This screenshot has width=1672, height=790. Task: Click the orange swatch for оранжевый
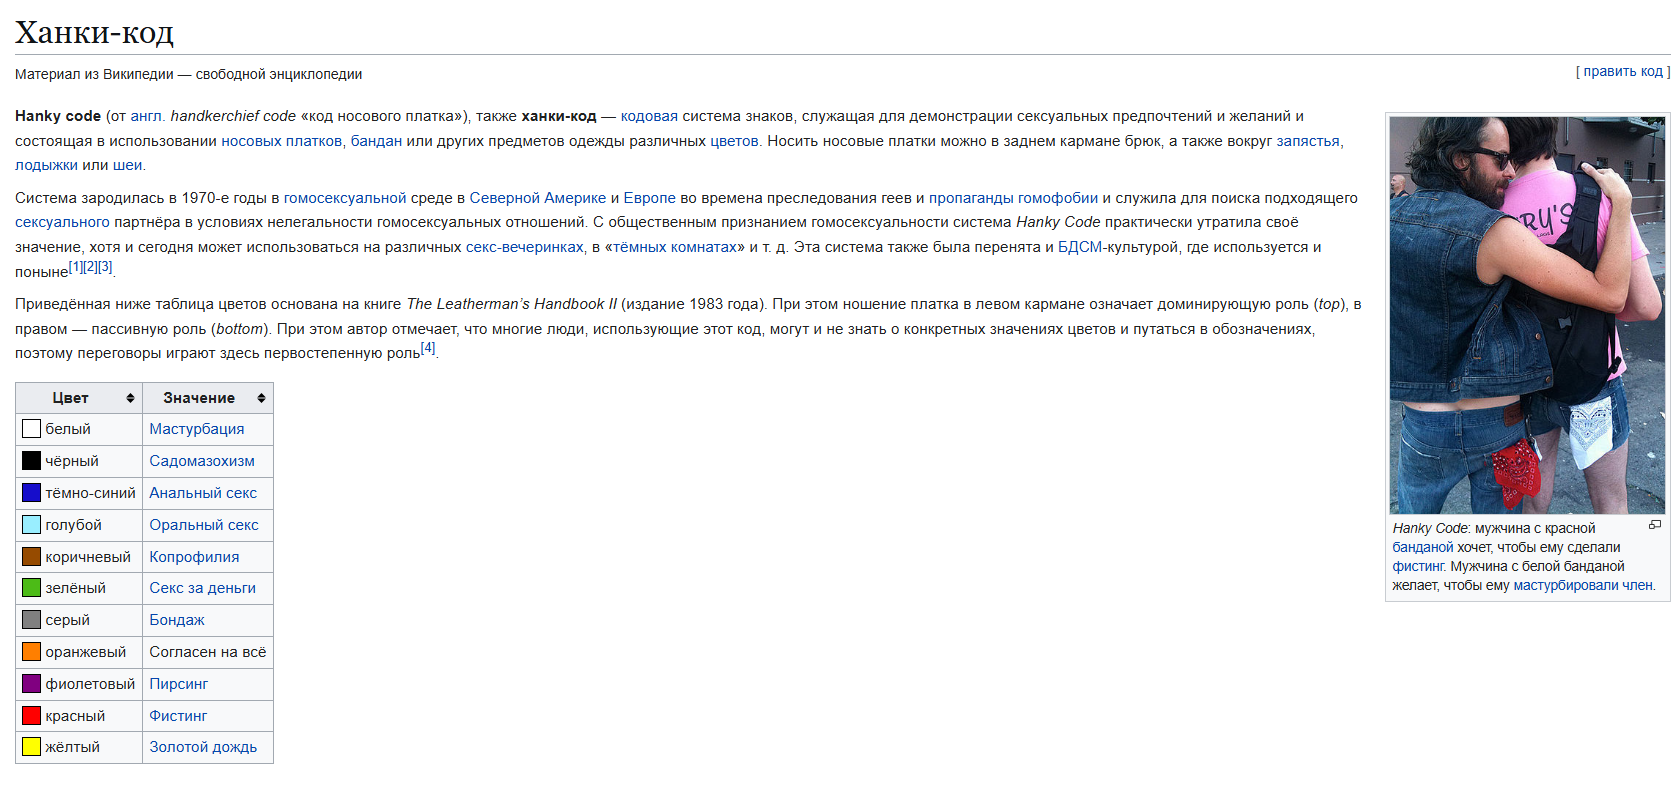(x=32, y=652)
